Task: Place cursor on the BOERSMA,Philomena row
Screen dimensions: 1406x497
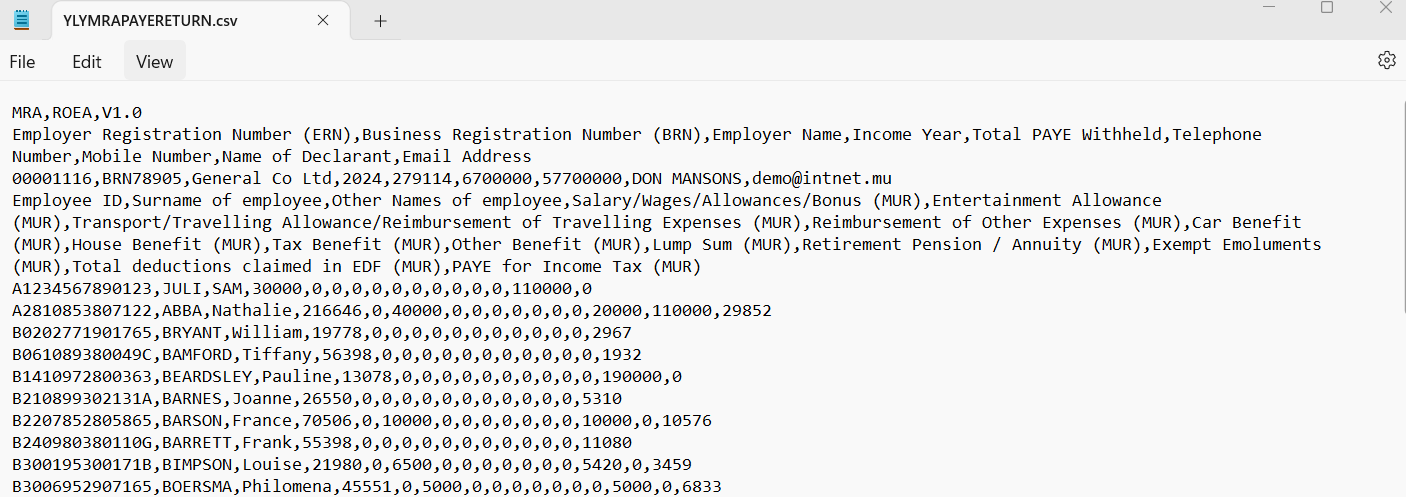Action: (367, 487)
